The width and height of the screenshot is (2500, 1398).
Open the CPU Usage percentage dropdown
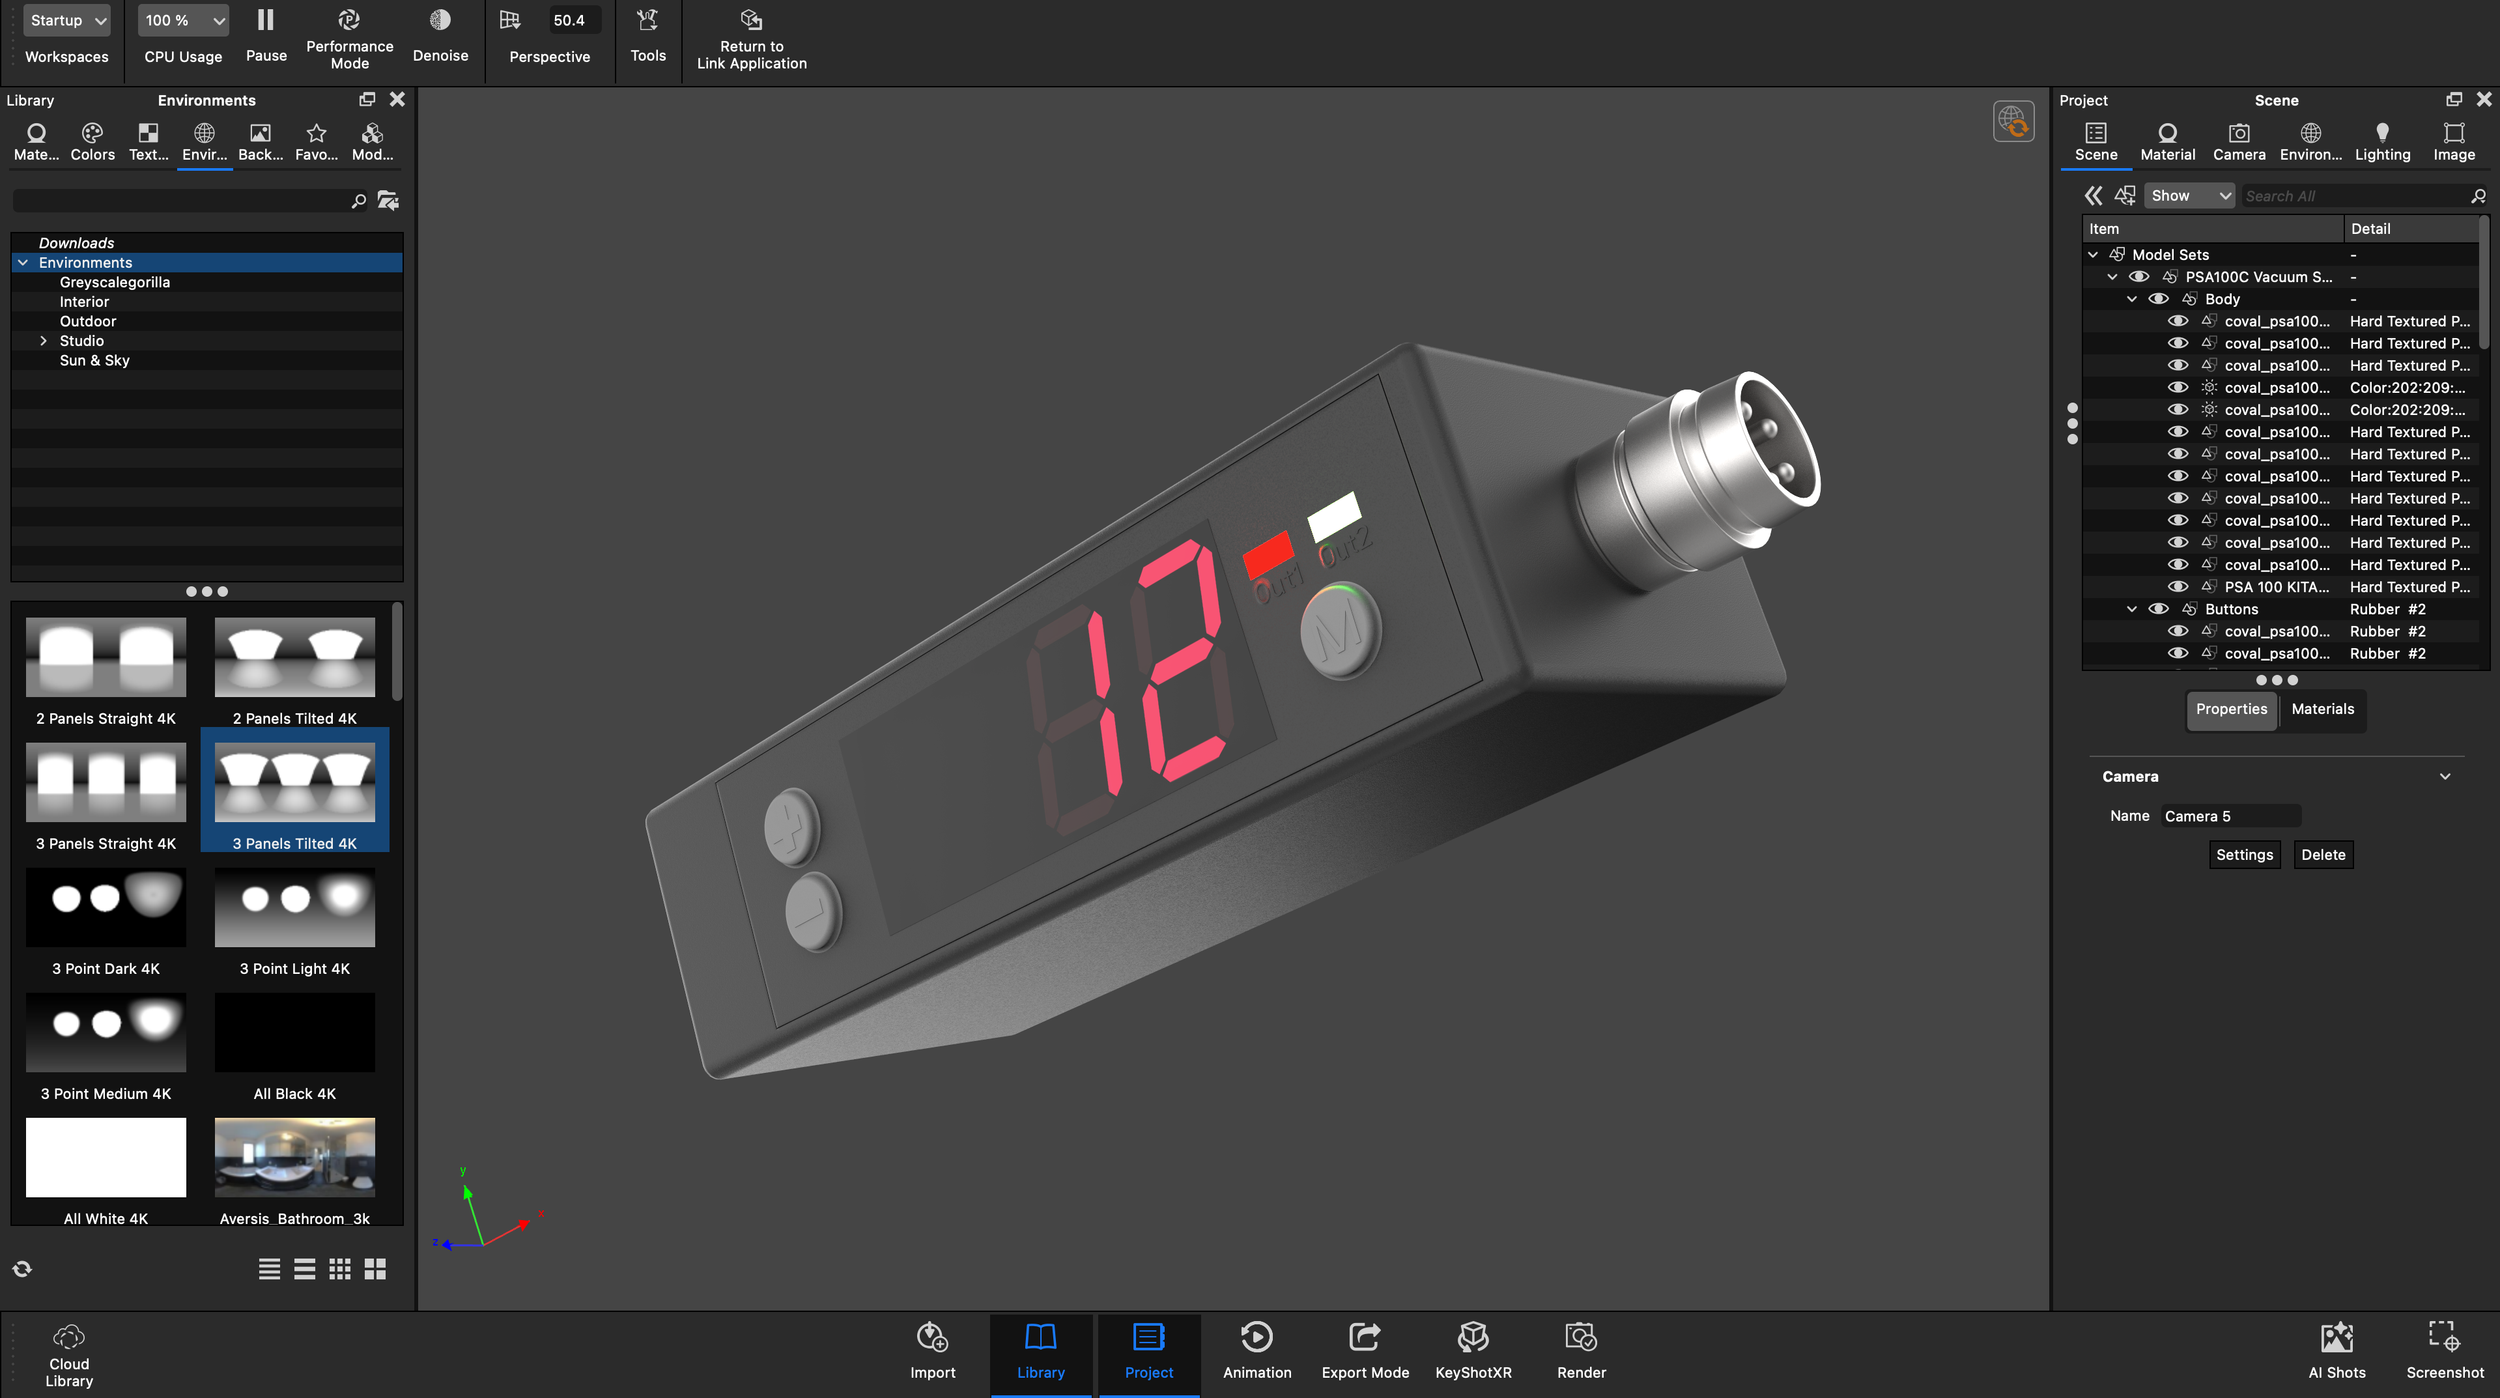pyautogui.click(x=182, y=20)
